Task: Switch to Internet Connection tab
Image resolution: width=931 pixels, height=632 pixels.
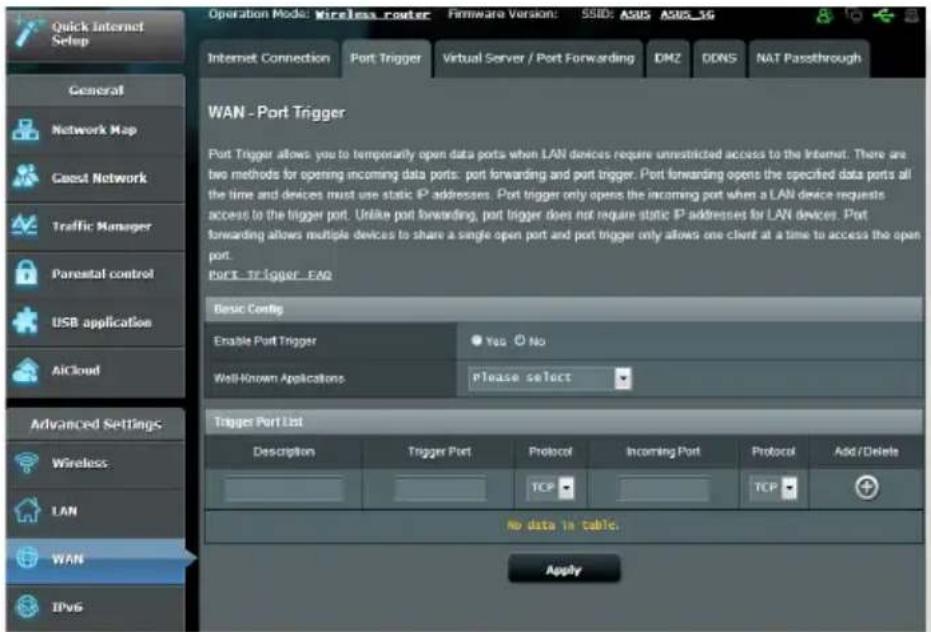Action: click(268, 59)
